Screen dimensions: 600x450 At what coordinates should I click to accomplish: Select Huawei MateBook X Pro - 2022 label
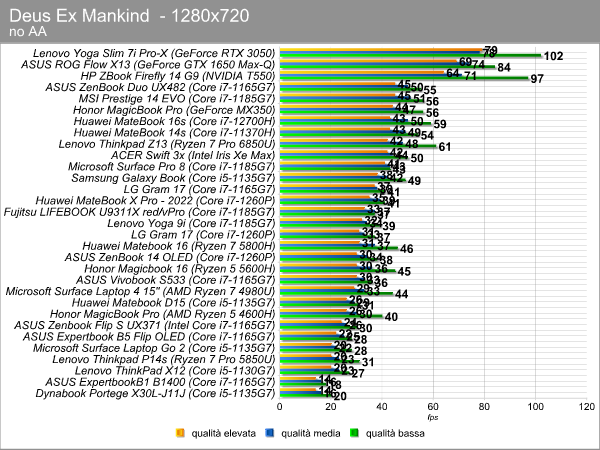tap(155, 201)
